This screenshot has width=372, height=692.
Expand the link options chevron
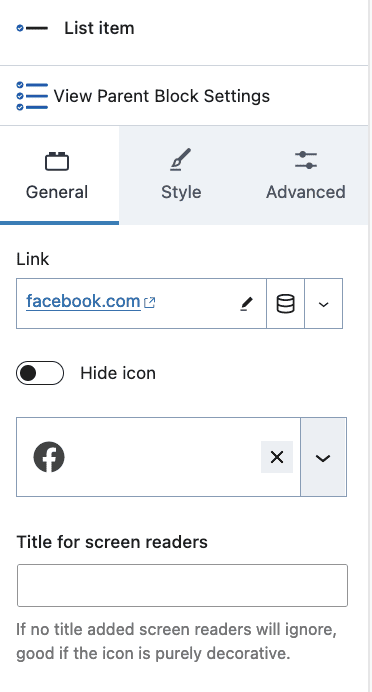tap(323, 304)
